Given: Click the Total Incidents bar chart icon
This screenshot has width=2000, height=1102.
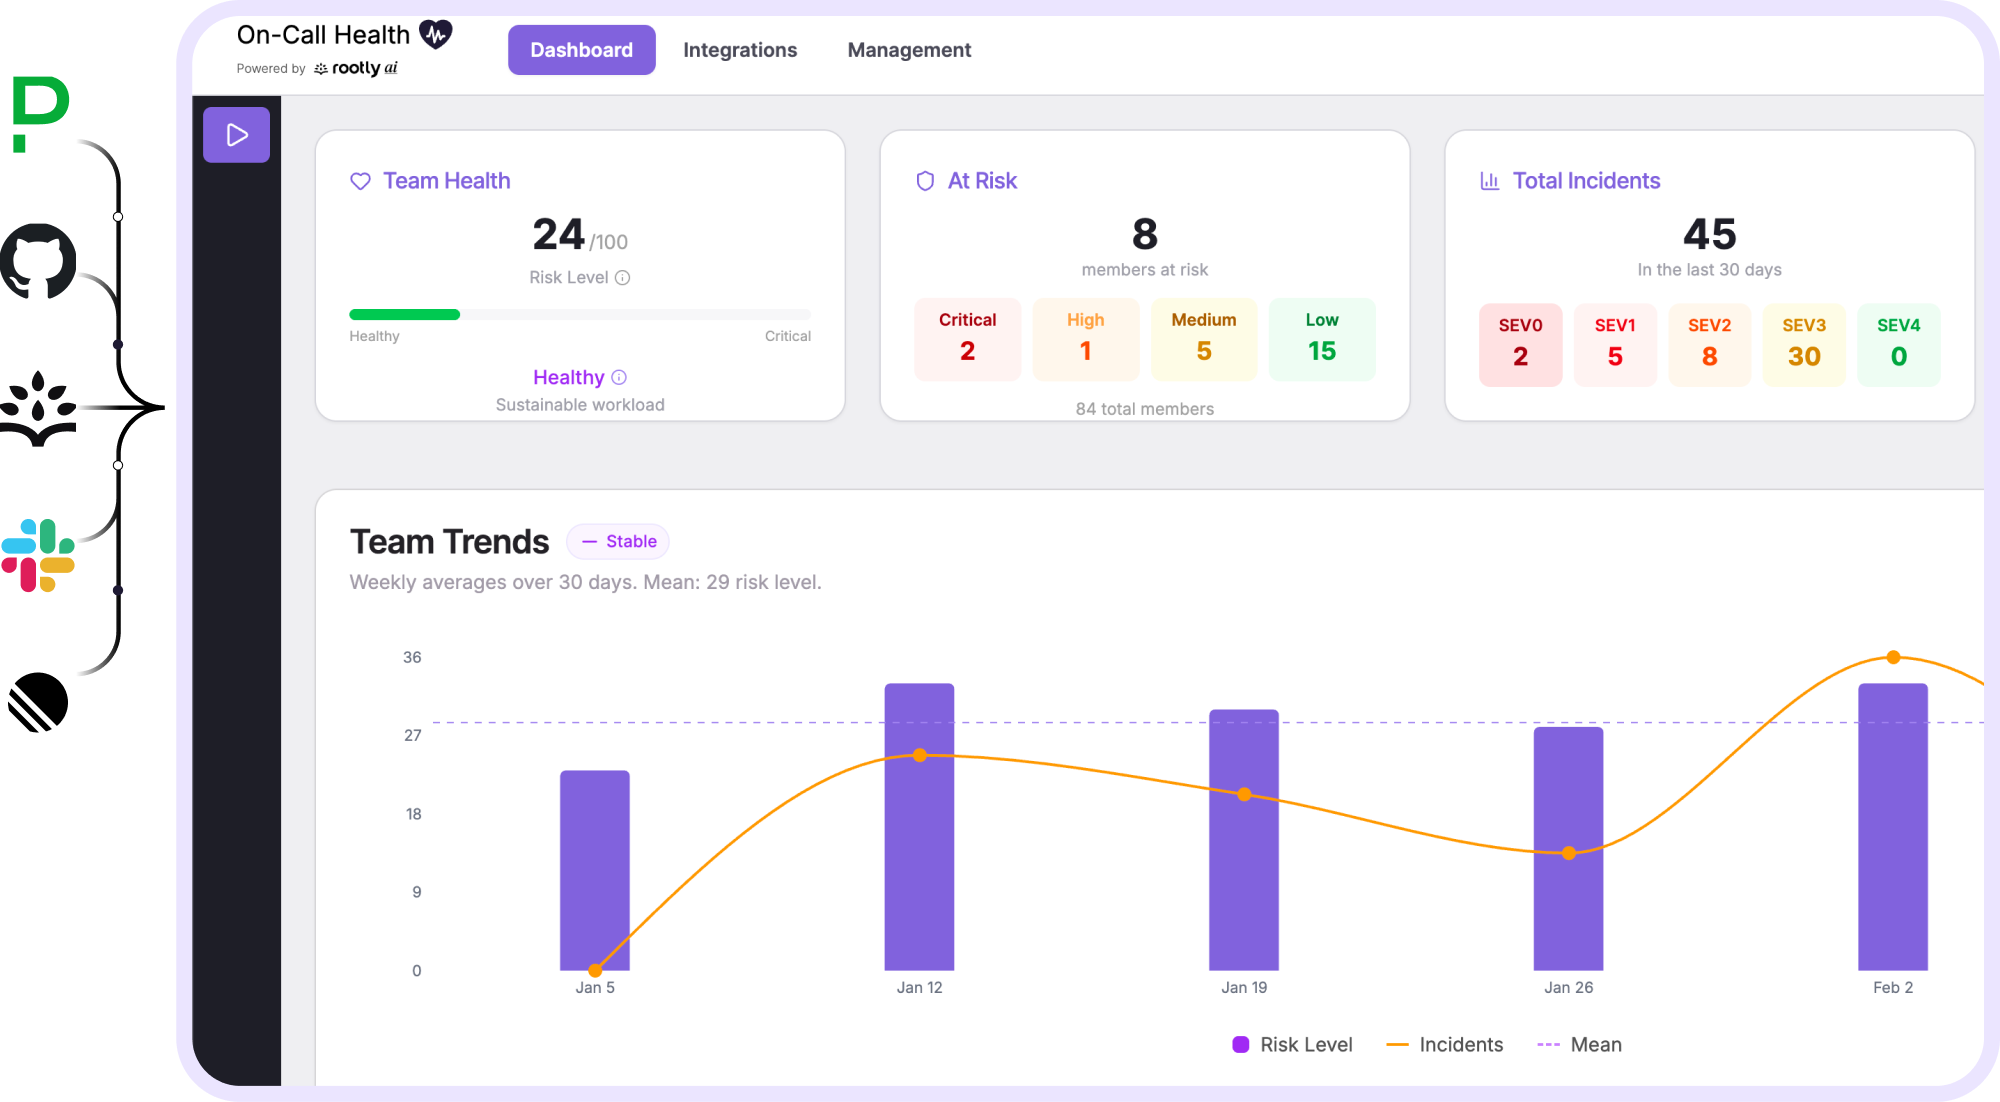Looking at the screenshot, I should click(1490, 181).
